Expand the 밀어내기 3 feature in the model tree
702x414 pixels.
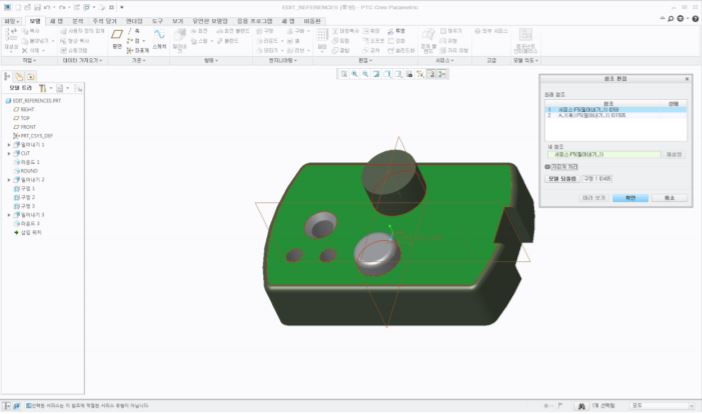[x=9, y=215]
